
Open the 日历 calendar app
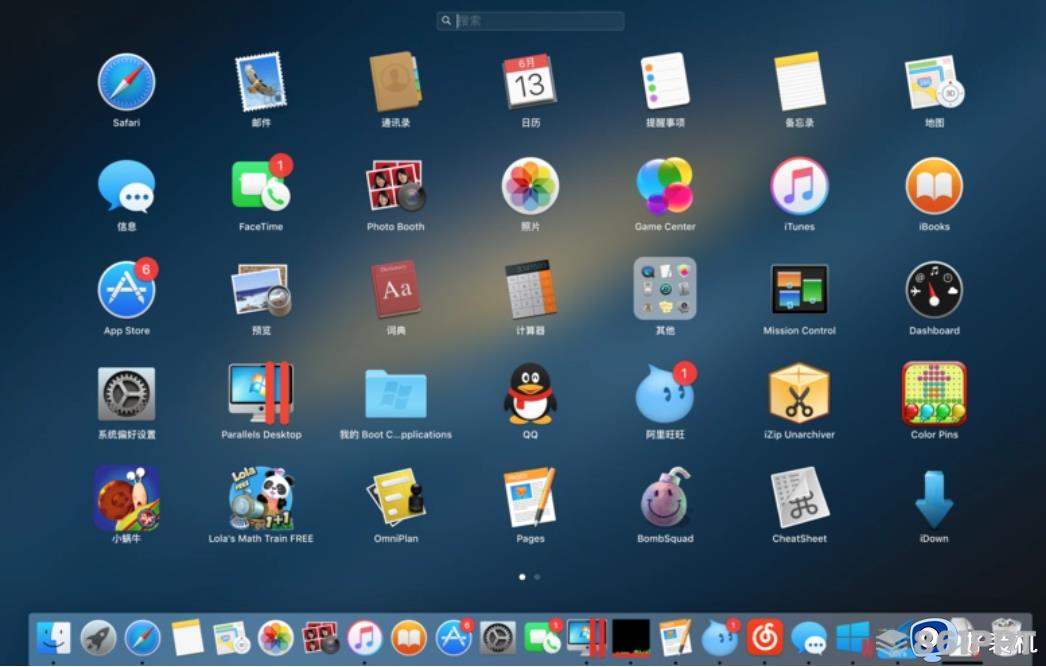tap(530, 82)
